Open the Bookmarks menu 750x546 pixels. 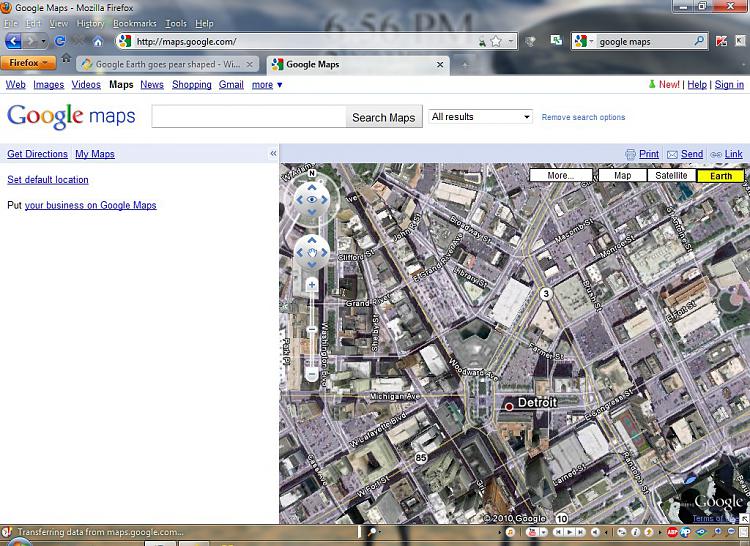(x=134, y=23)
